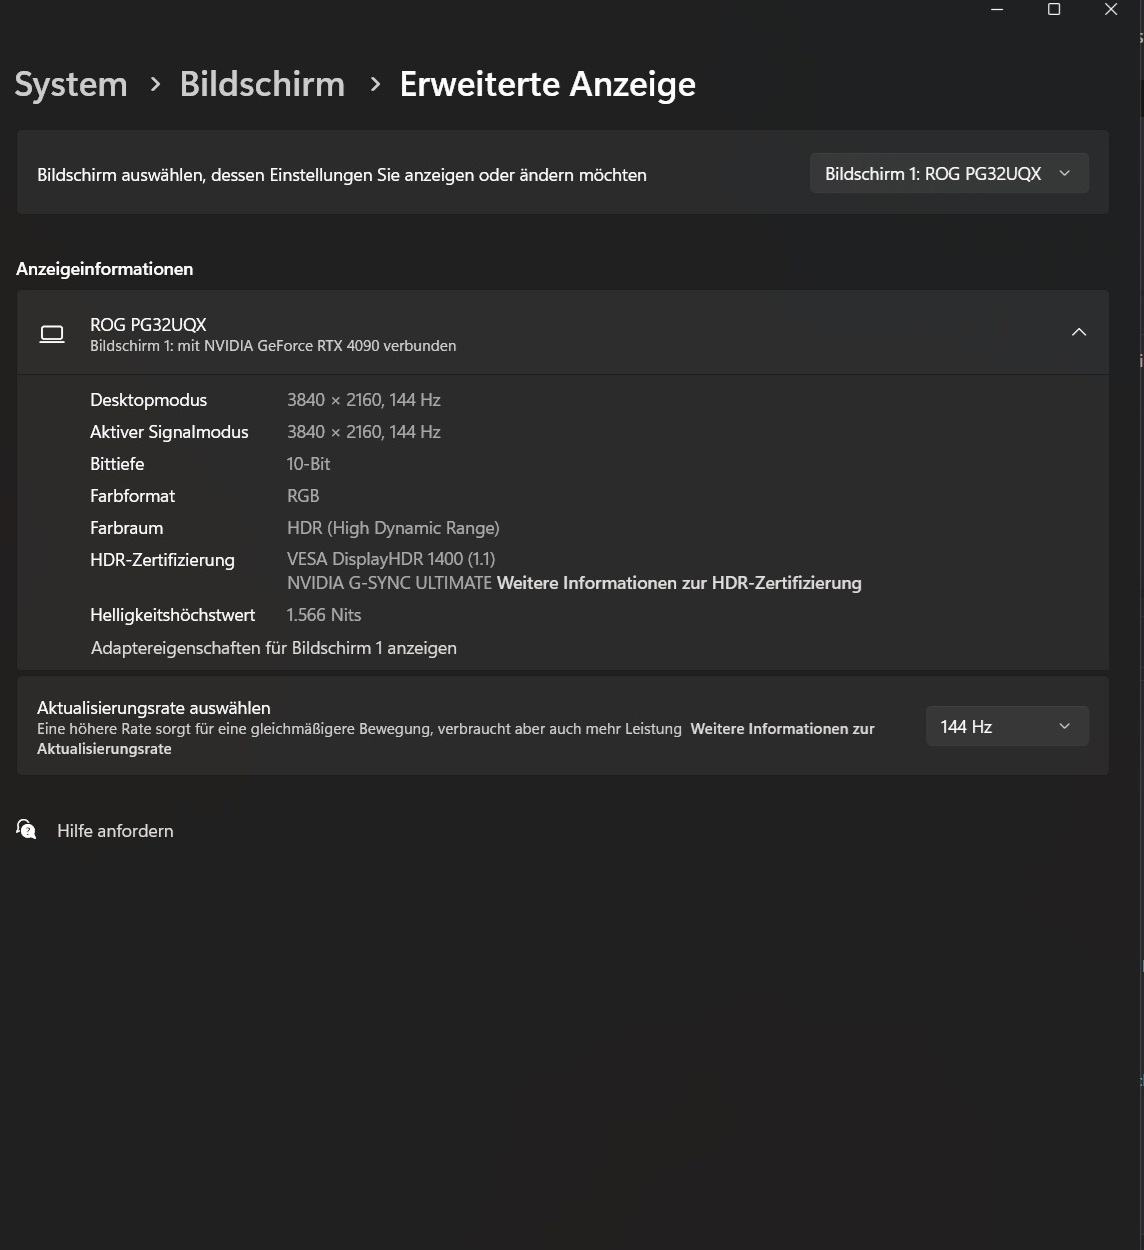Viewport: 1144px width, 1250px height.
Task: Open Weitere Informationen zur HDR-Zertifizierung link
Action: [679, 583]
